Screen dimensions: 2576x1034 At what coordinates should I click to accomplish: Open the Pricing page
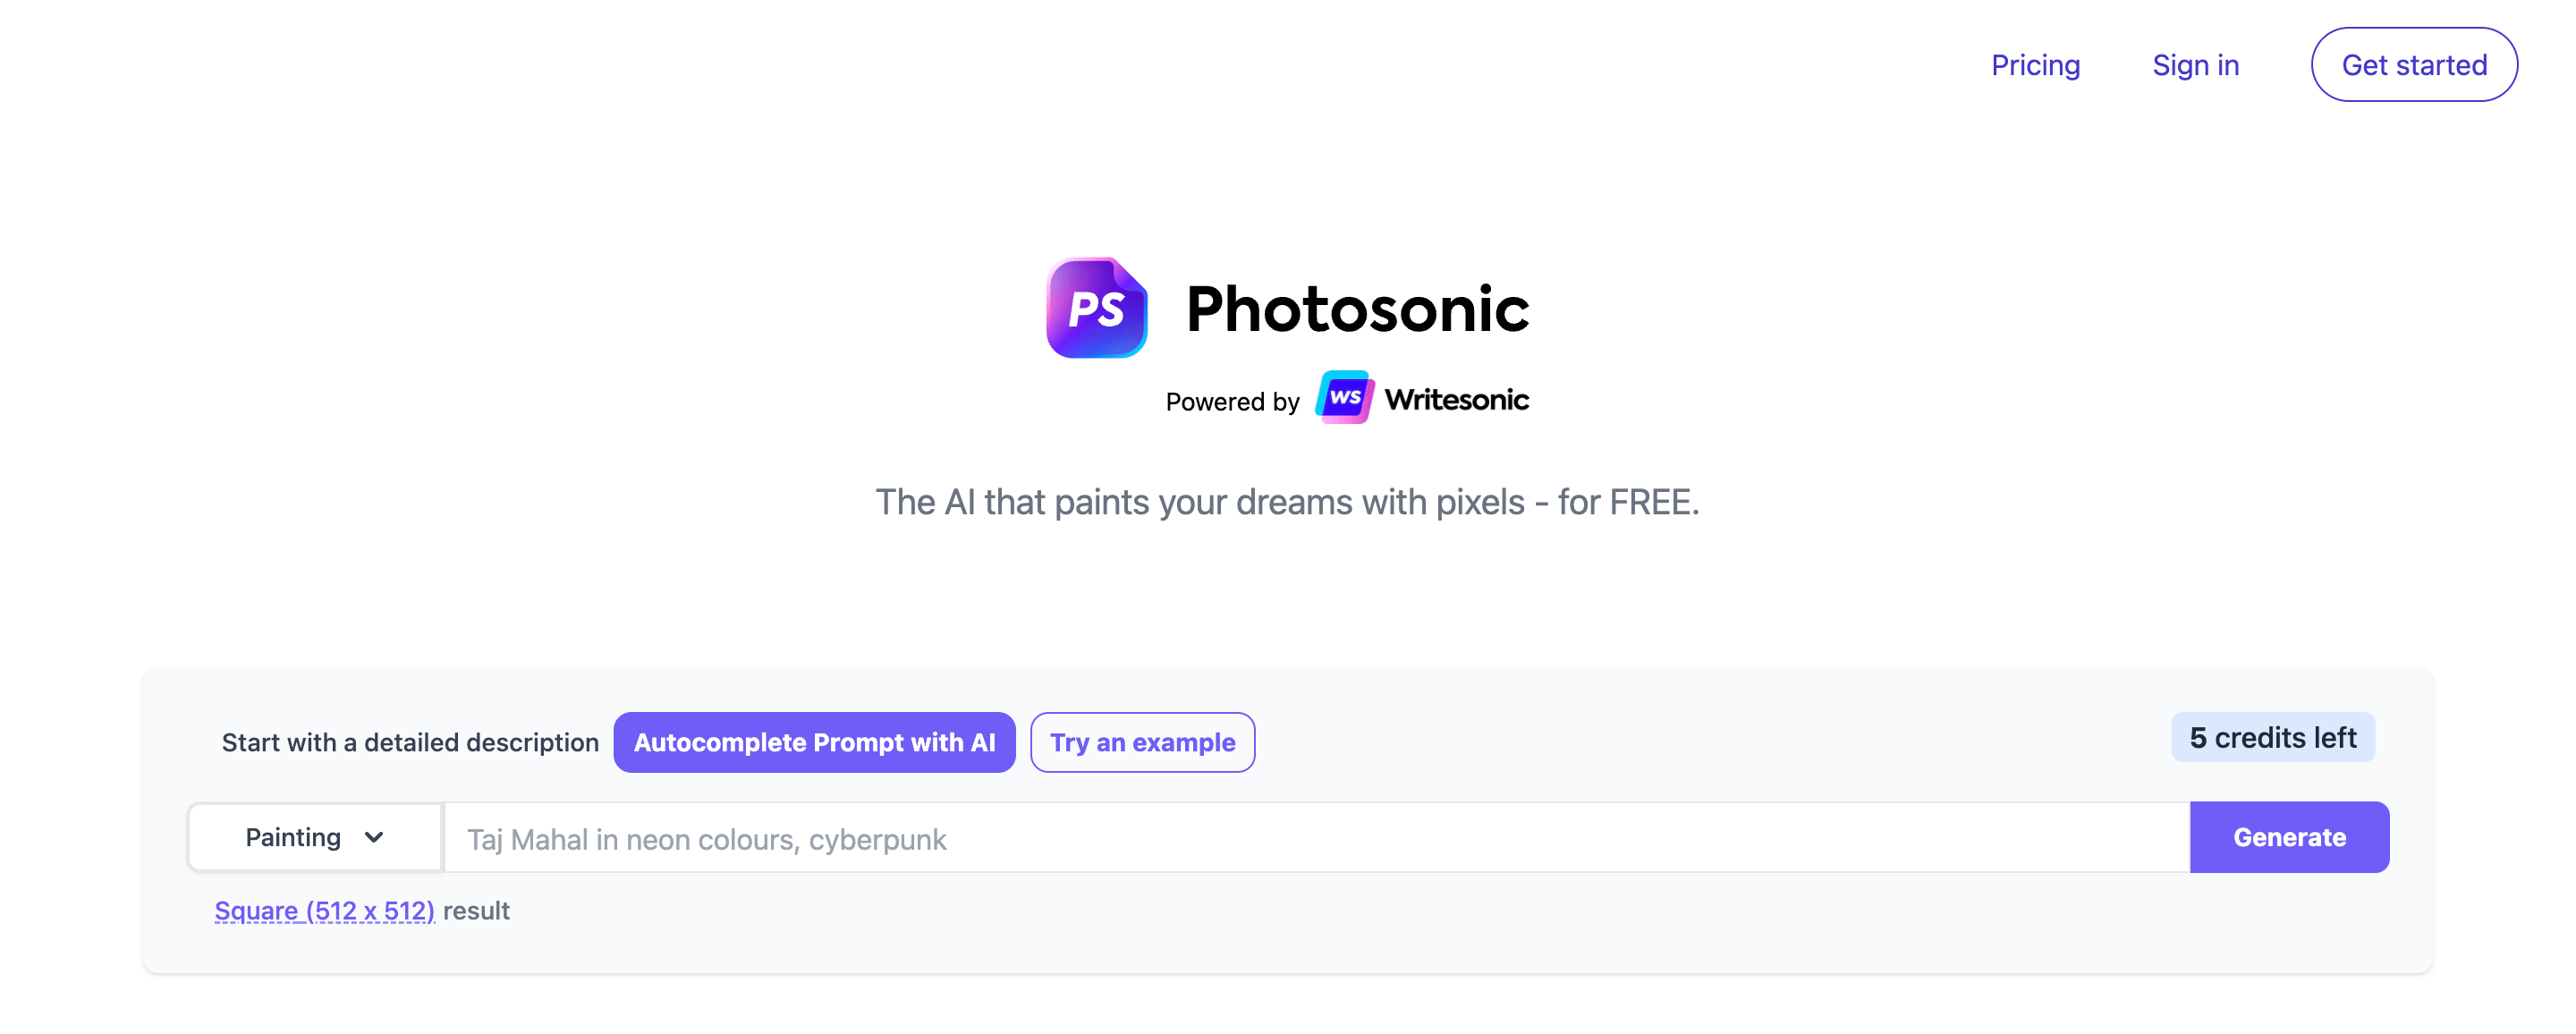click(2034, 65)
